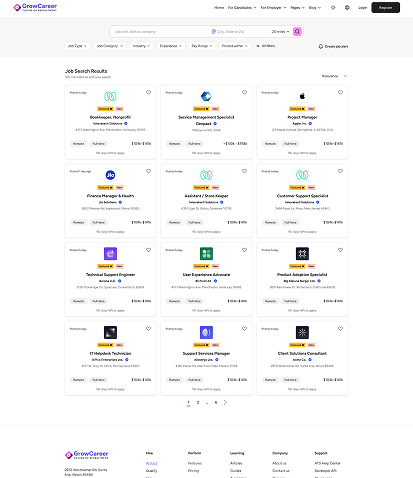This screenshot has width=413, height=478.
Task: Open the Posted within filter dropdown
Action: (x=235, y=46)
